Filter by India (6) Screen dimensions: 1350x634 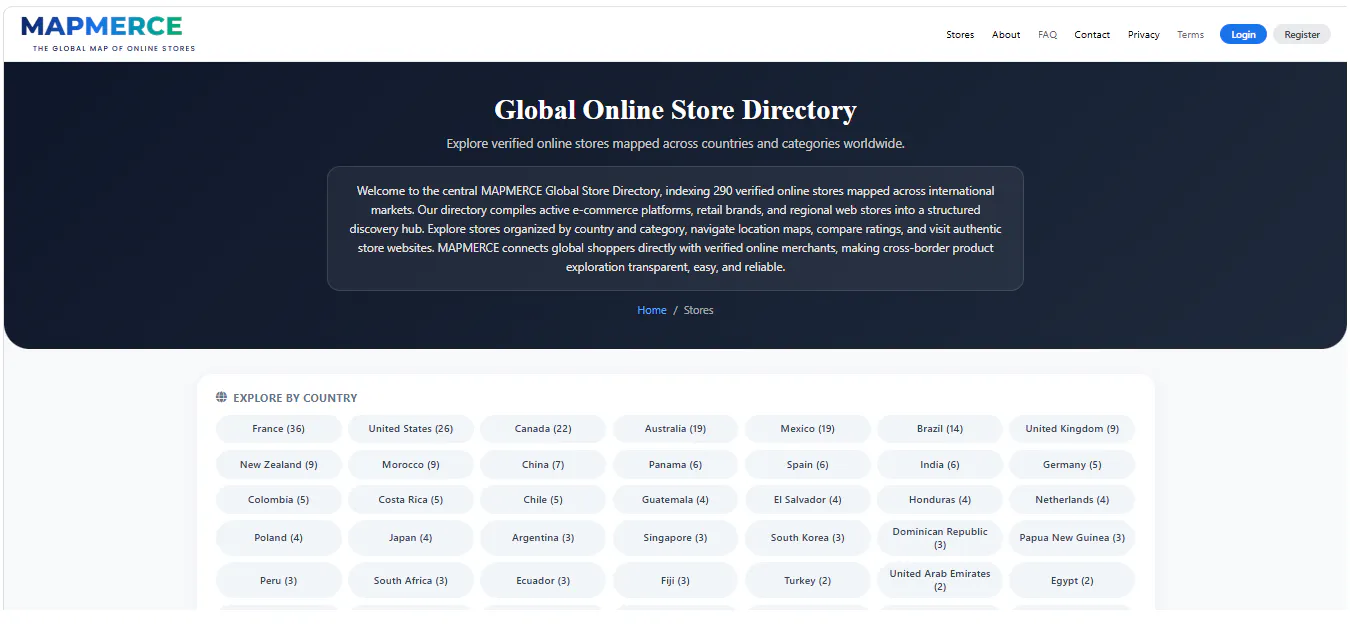tap(940, 464)
